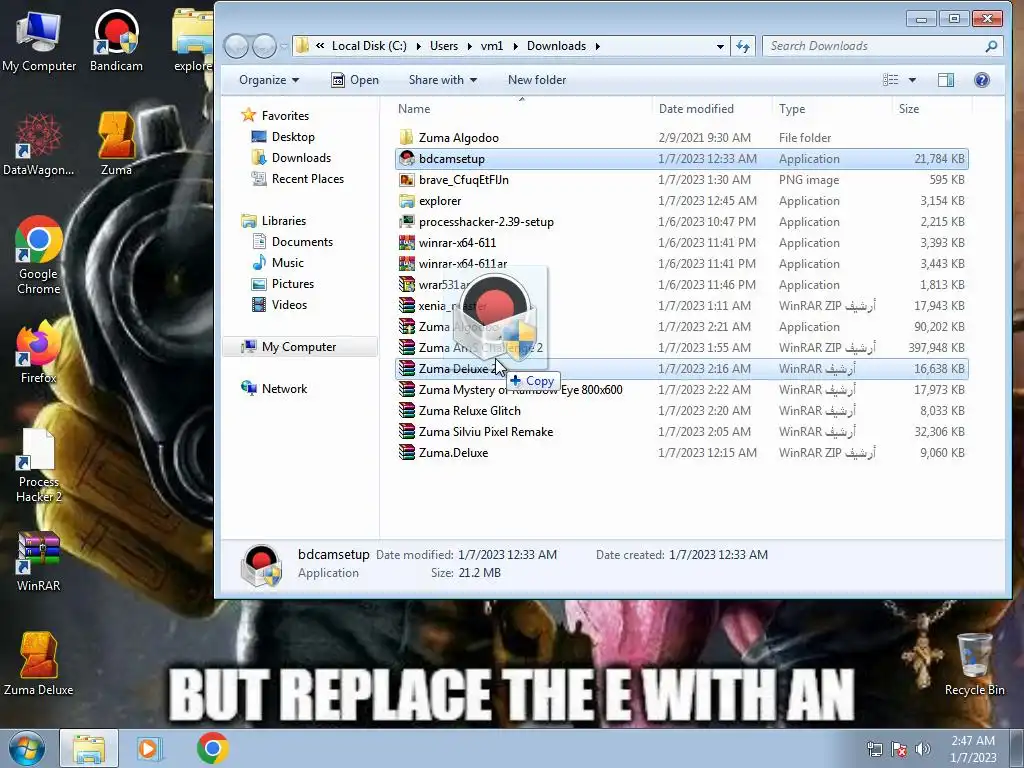Click Windows Start orb
1024x768 pixels.
27,748
